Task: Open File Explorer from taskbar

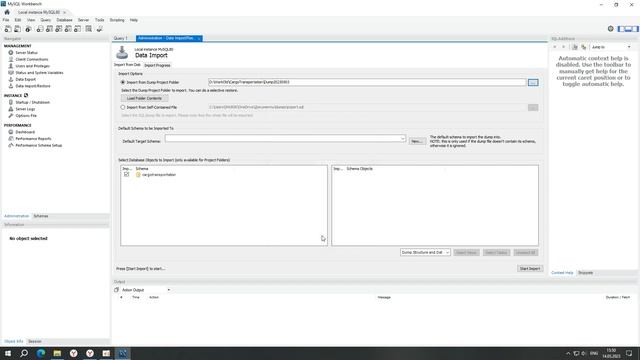Action: 57,353
